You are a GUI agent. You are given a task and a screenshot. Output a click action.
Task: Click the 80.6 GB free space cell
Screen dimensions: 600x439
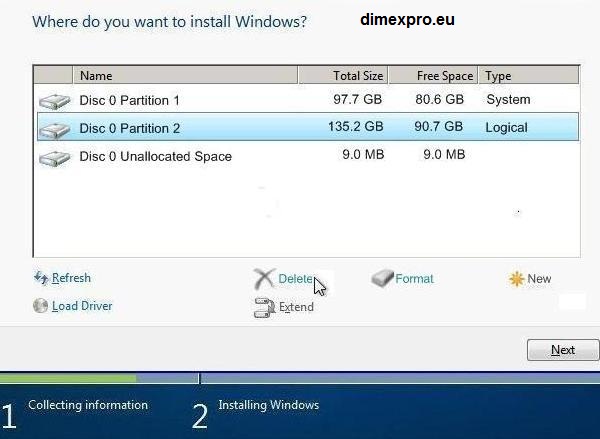(440, 100)
